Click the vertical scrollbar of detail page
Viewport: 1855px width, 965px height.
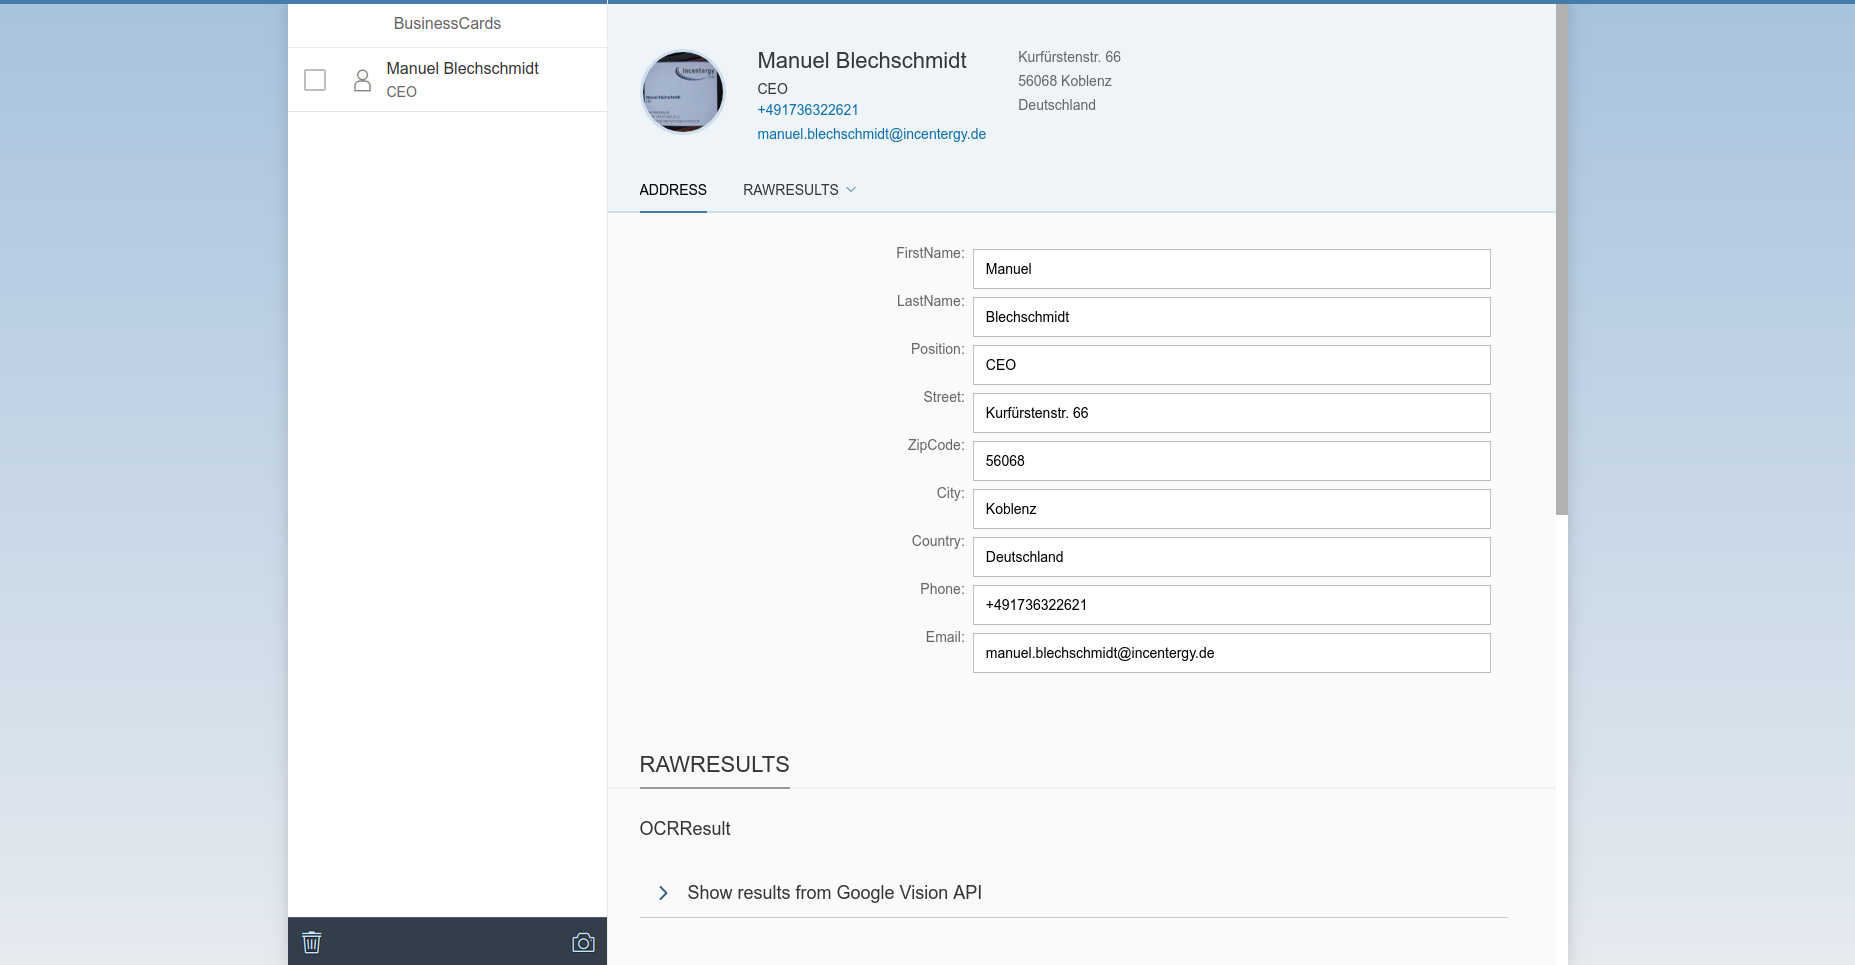1561,260
